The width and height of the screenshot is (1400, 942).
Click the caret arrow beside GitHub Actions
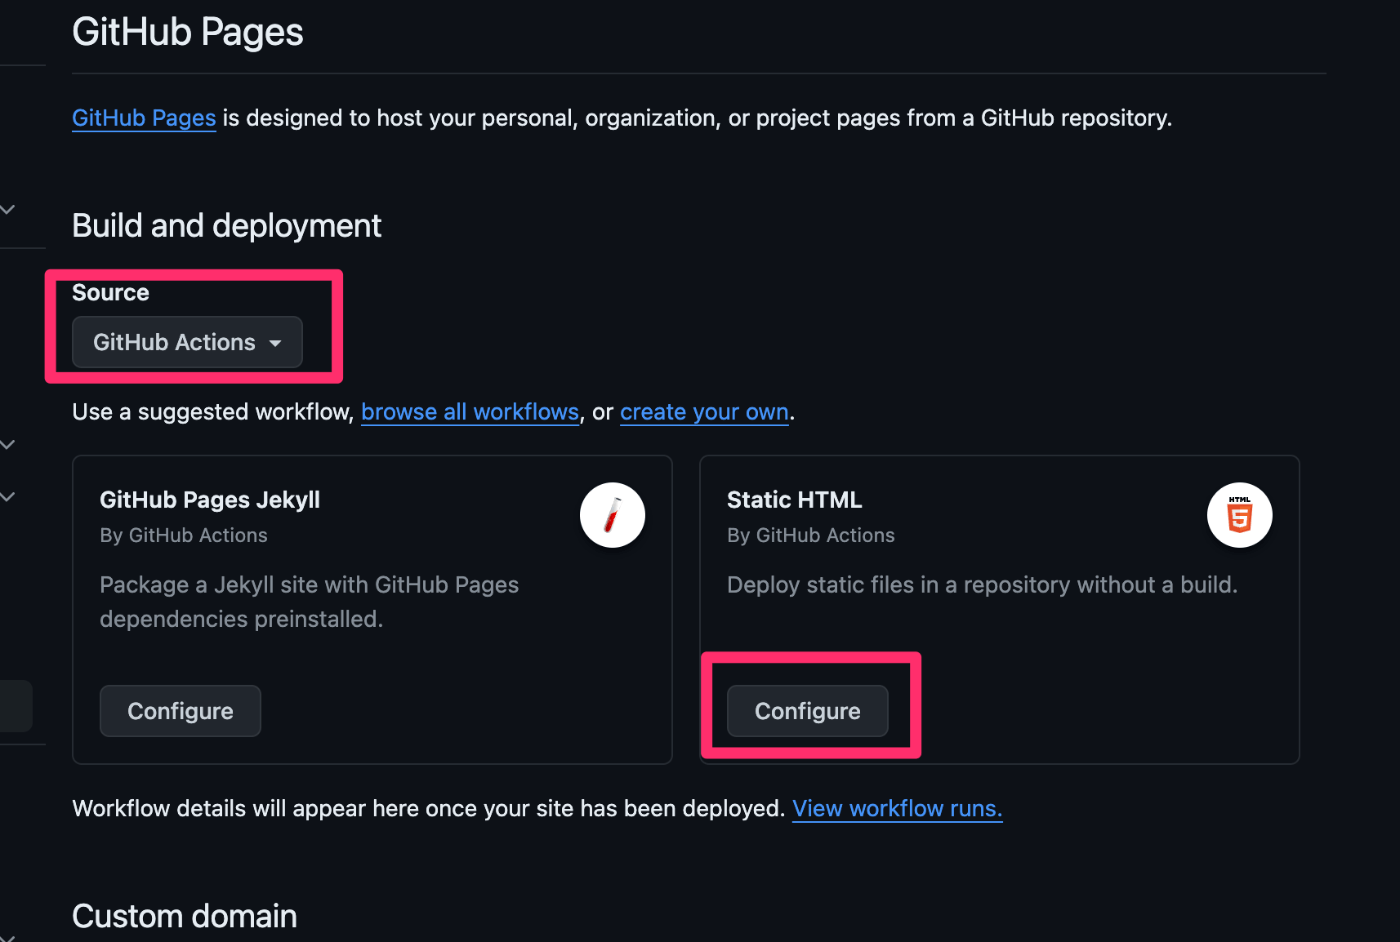point(275,343)
